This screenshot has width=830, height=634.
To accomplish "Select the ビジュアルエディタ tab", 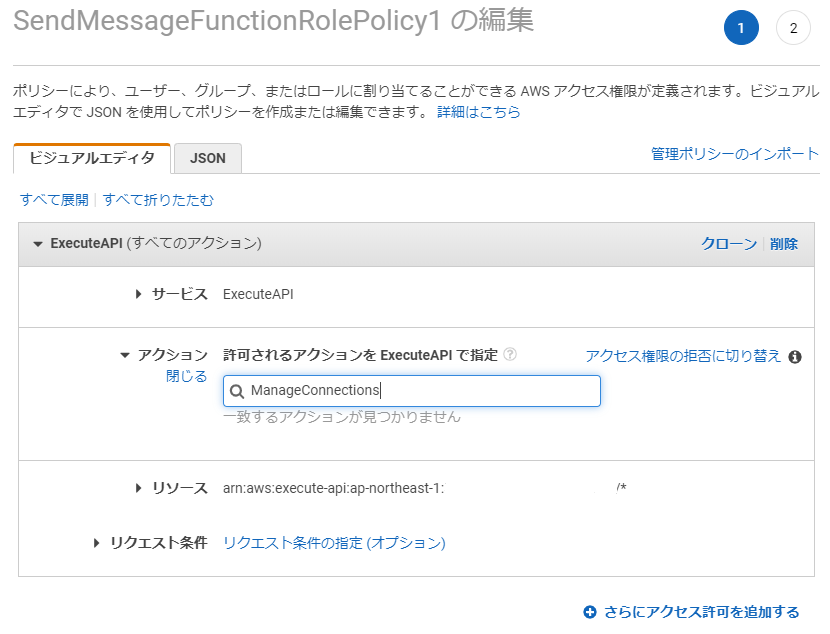I will [x=92, y=158].
